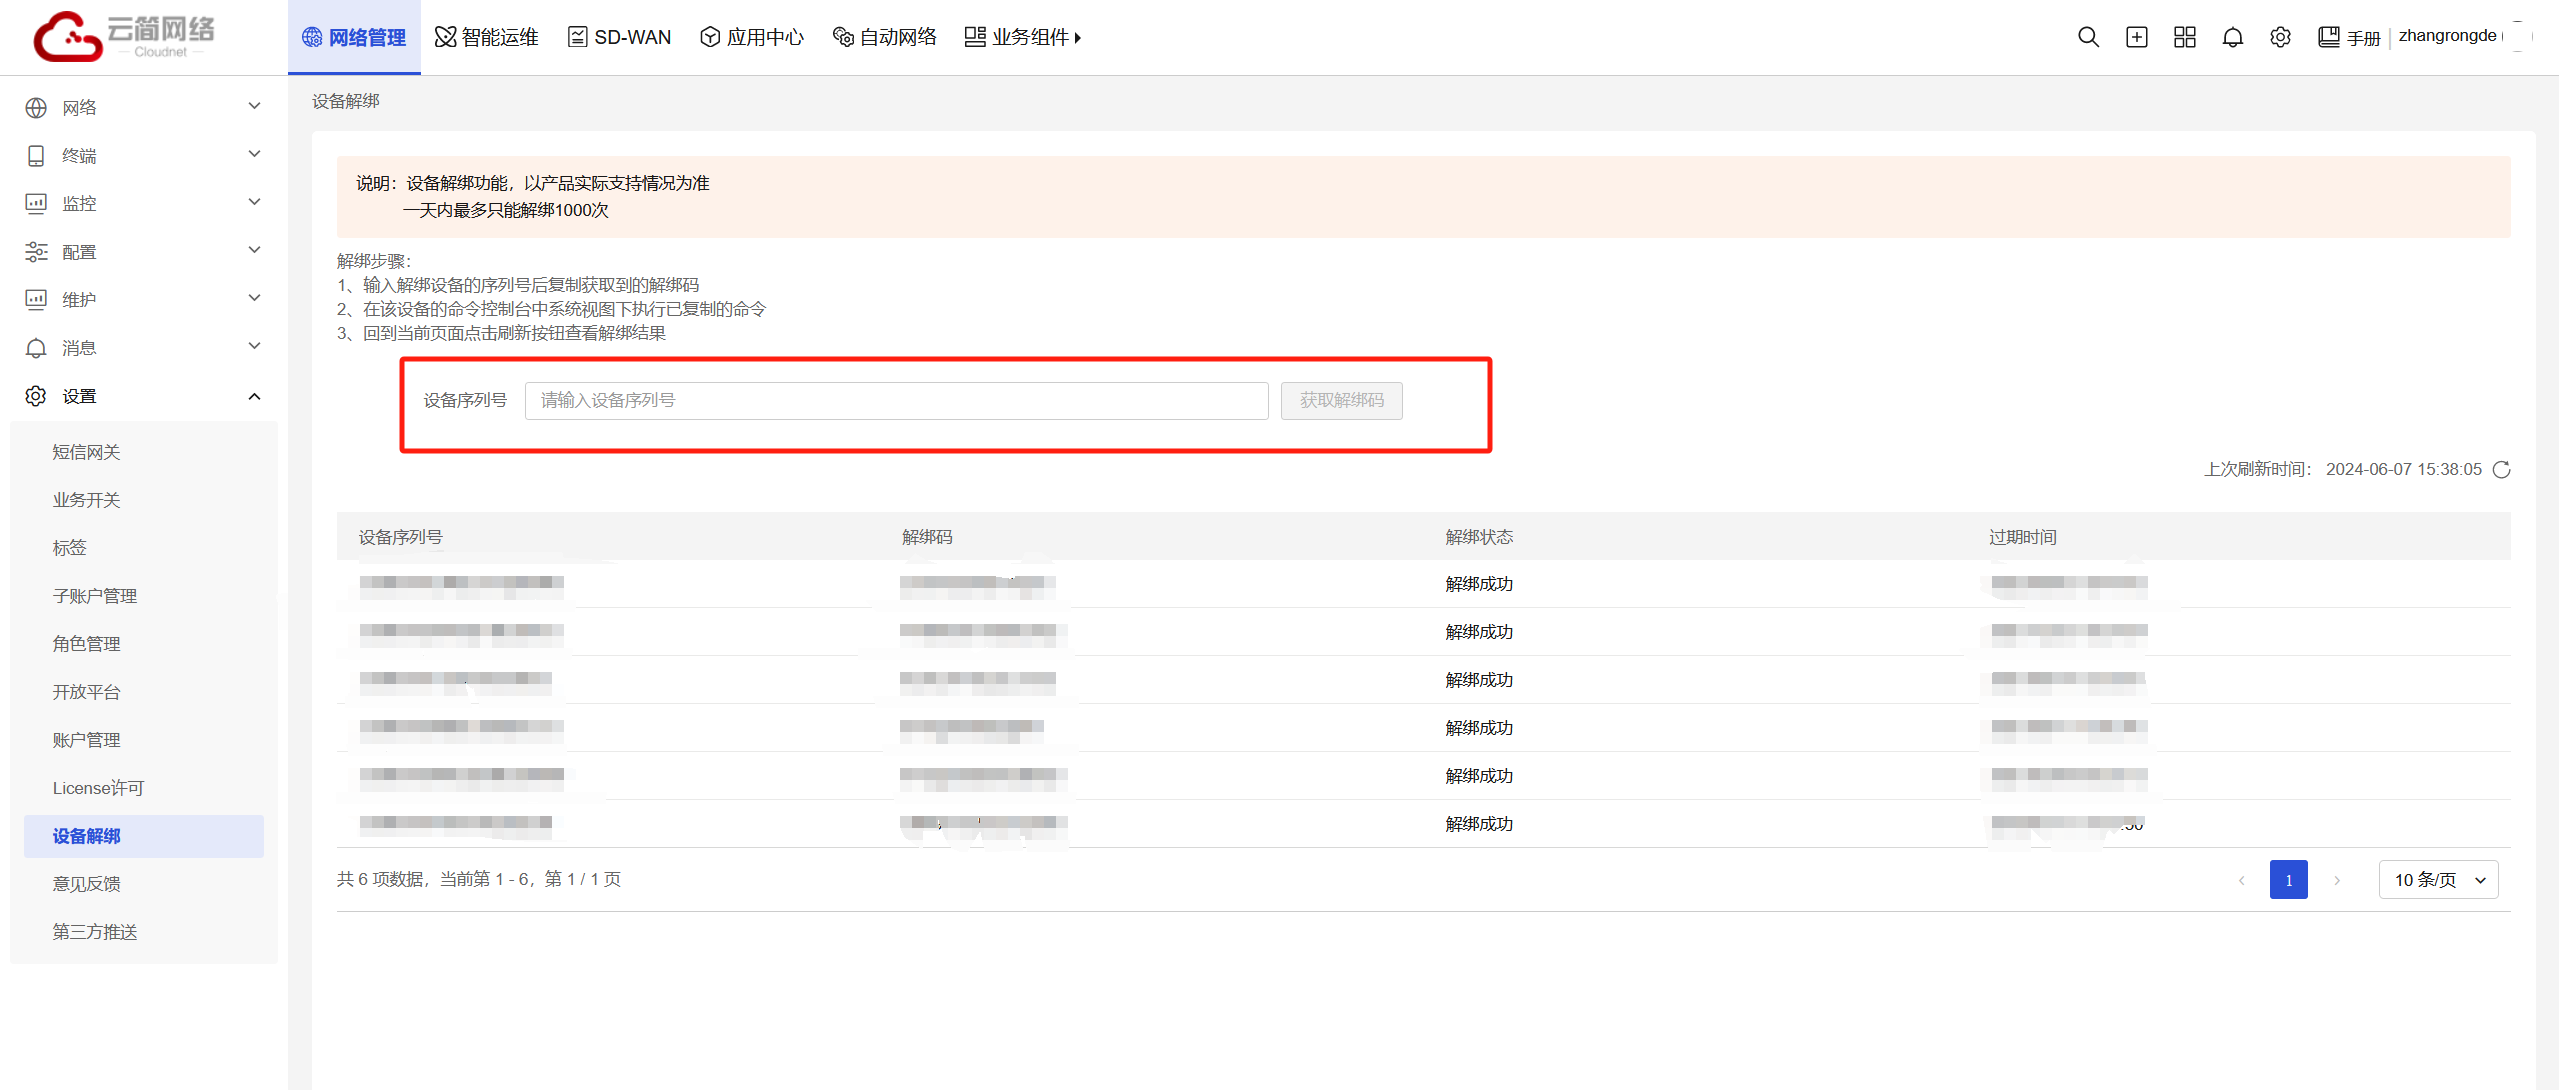Switch to the SD-WAN tab

[x=619, y=37]
